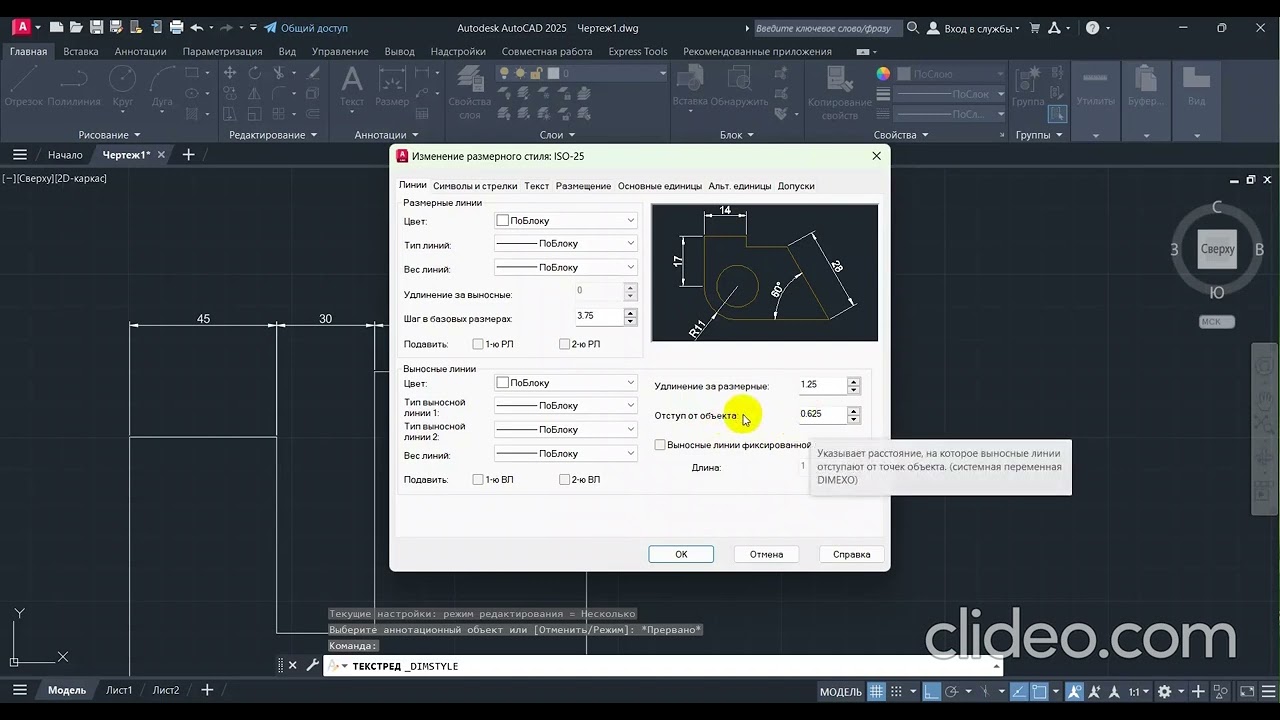Click the New file icon
The image size is (1280, 720).
[56, 28]
